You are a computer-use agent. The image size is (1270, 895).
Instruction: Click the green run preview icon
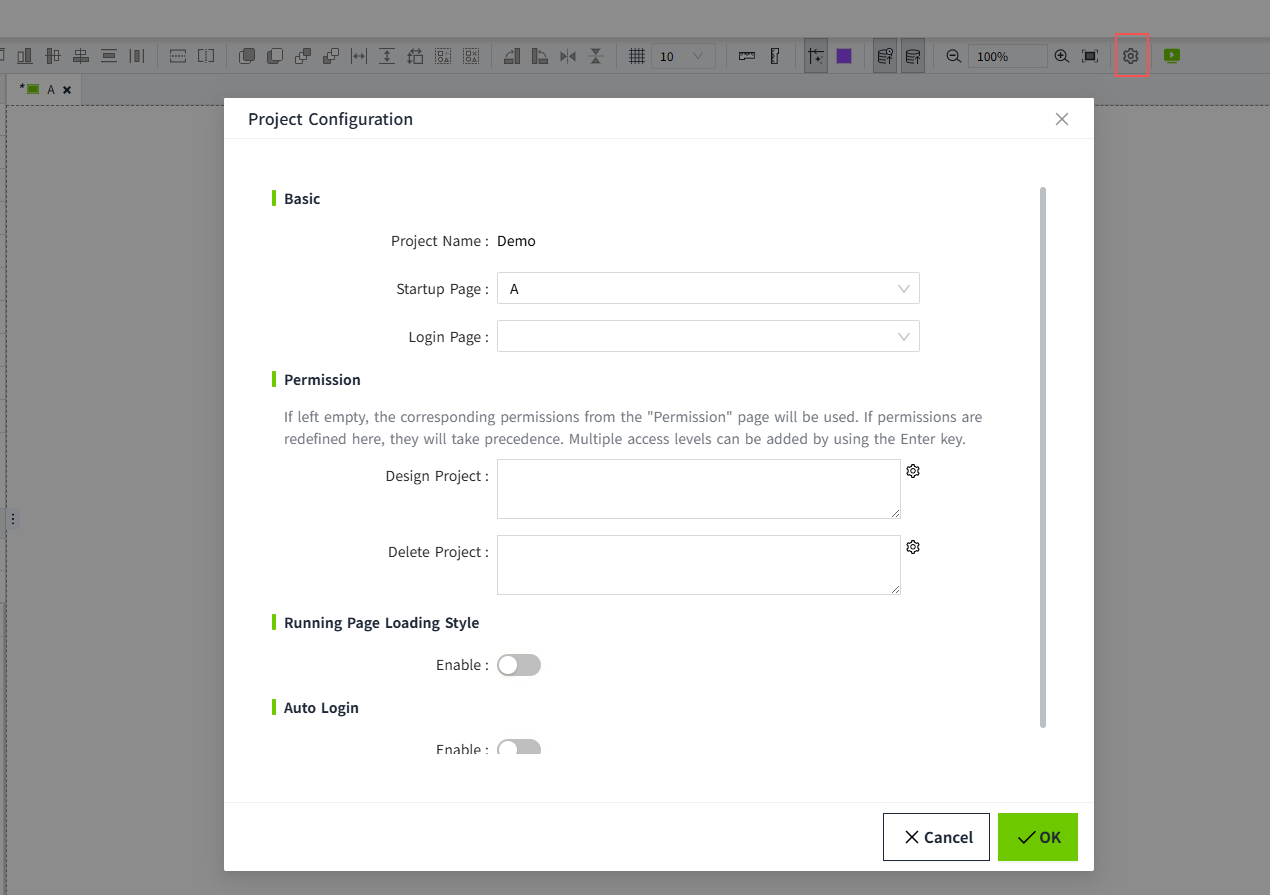click(x=1172, y=57)
